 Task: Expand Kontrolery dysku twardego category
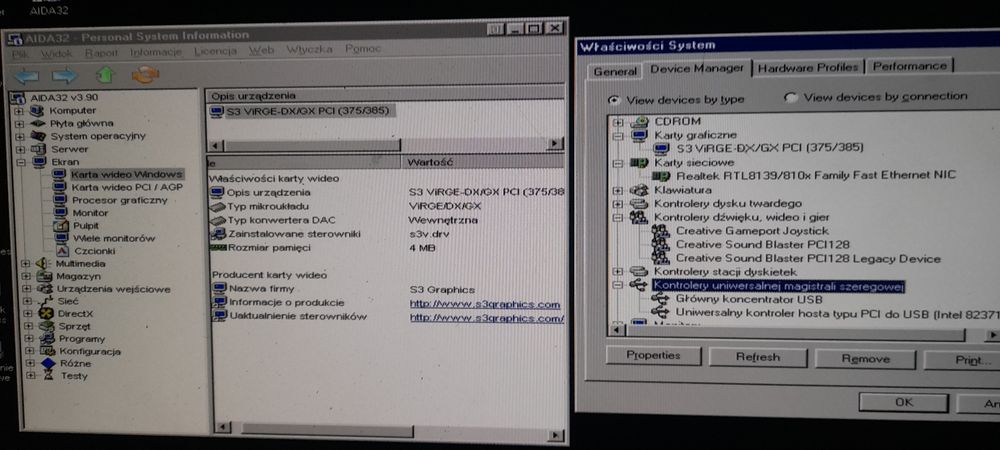point(617,204)
